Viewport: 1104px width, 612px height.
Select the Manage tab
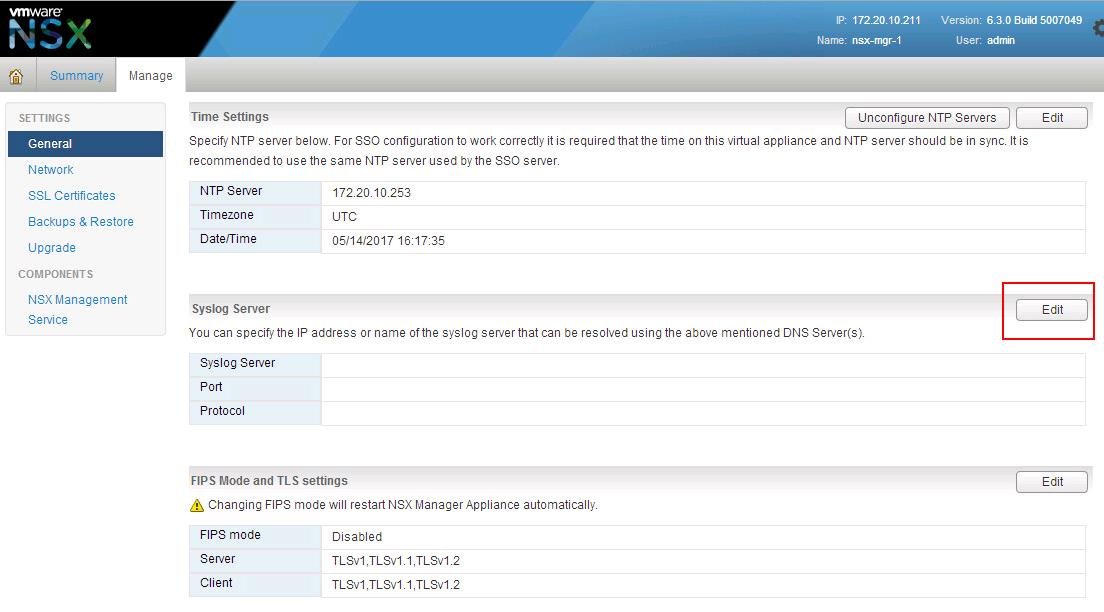click(x=150, y=76)
